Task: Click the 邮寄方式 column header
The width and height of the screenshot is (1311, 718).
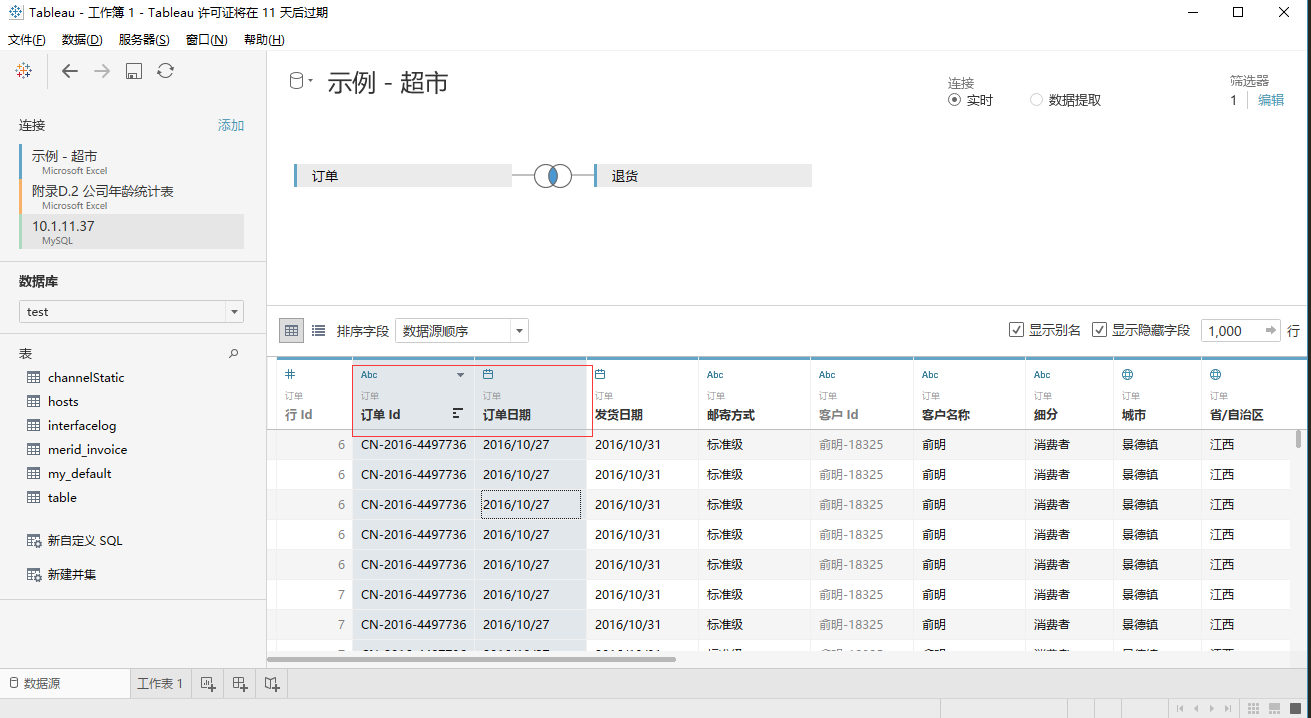Action: 754,395
